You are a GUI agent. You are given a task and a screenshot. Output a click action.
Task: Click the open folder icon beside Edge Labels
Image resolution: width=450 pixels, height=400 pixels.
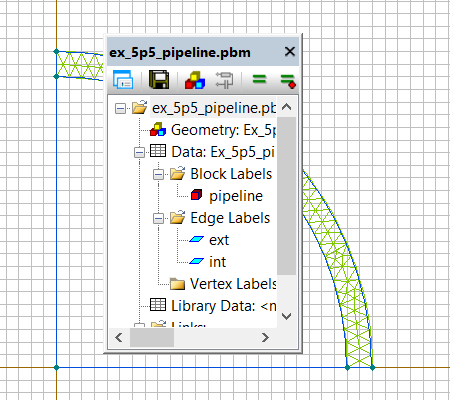(177, 217)
